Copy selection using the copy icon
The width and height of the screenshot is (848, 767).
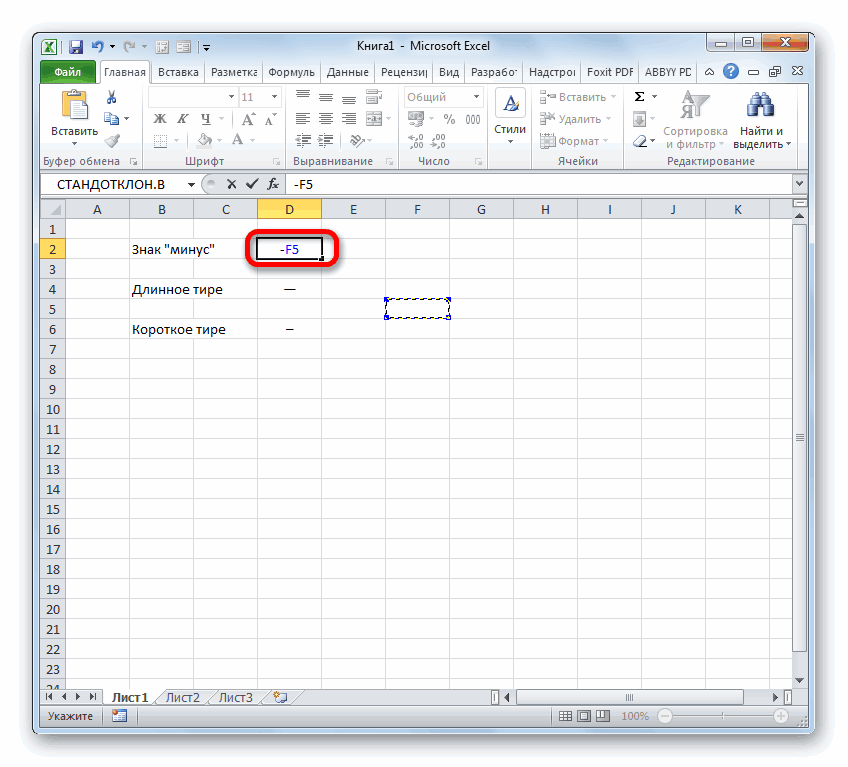(111, 118)
